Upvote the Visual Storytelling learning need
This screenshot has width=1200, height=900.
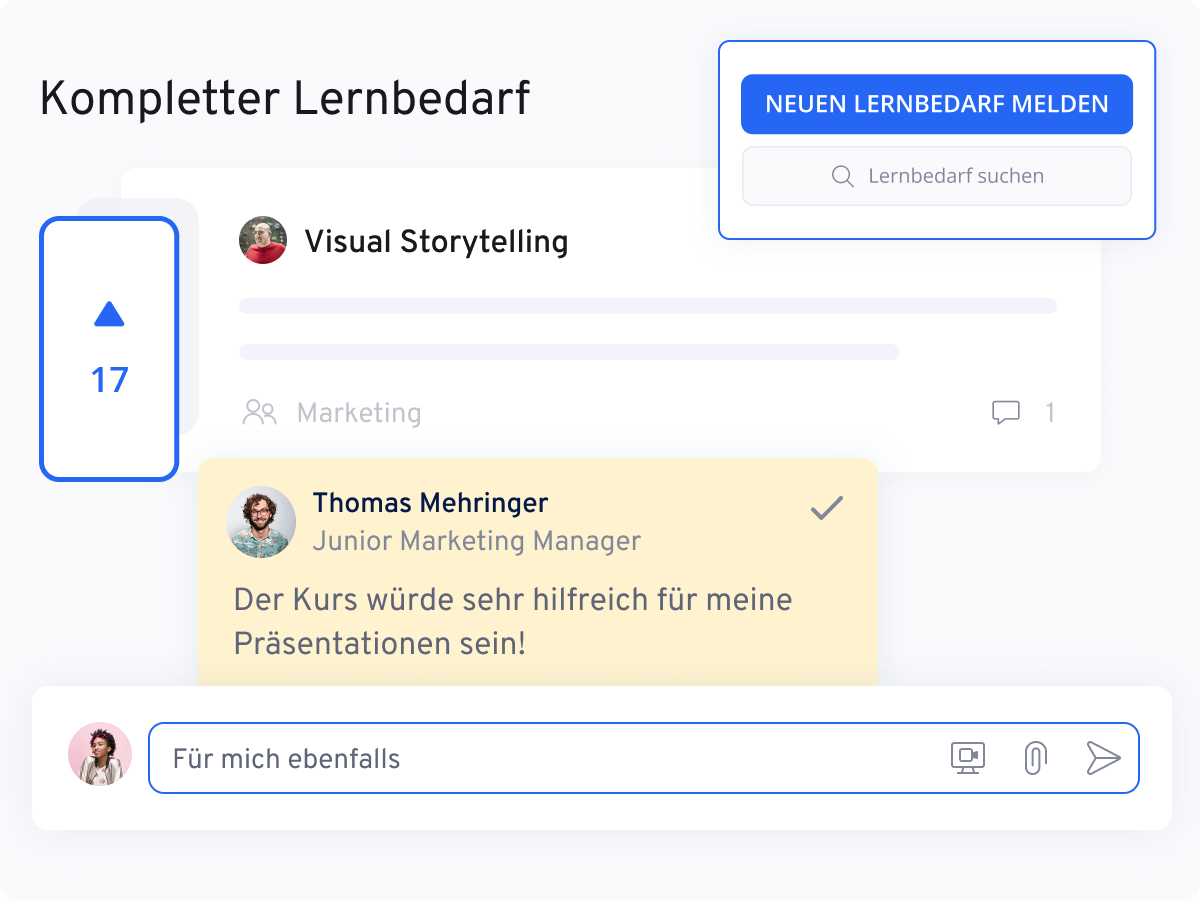tap(109, 315)
